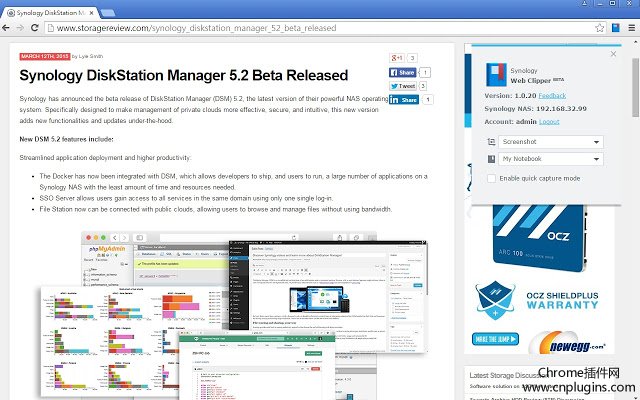Share the article on LinkedIn
Screen dimensions: 640x400
point(404,100)
